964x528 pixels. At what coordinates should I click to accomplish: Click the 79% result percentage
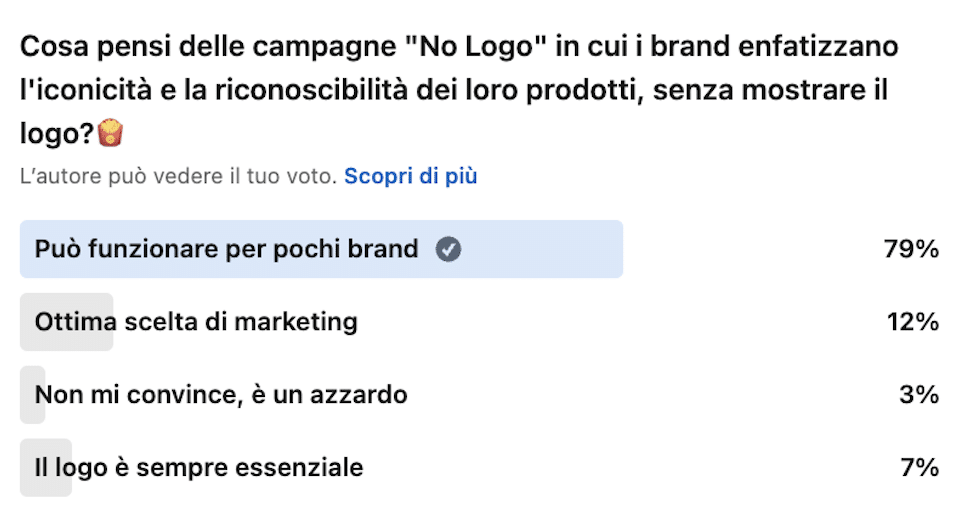pyautogui.click(x=910, y=250)
